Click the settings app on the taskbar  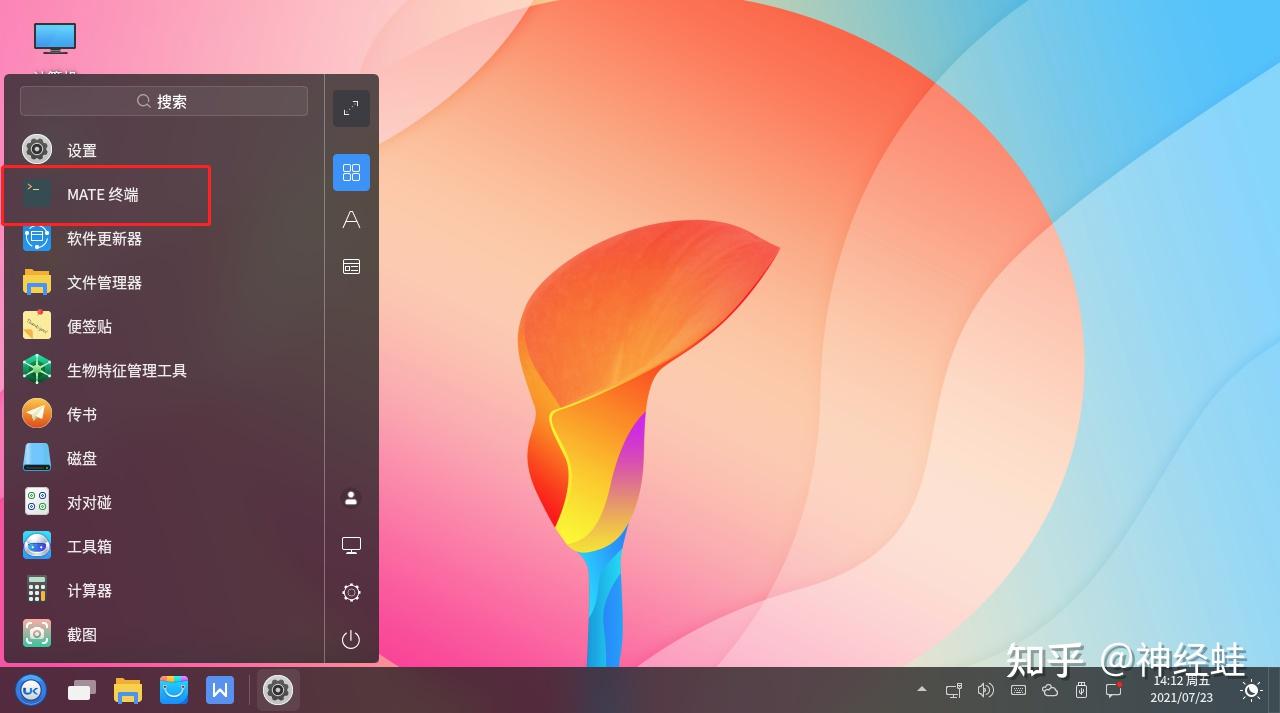[x=278, y=689]
